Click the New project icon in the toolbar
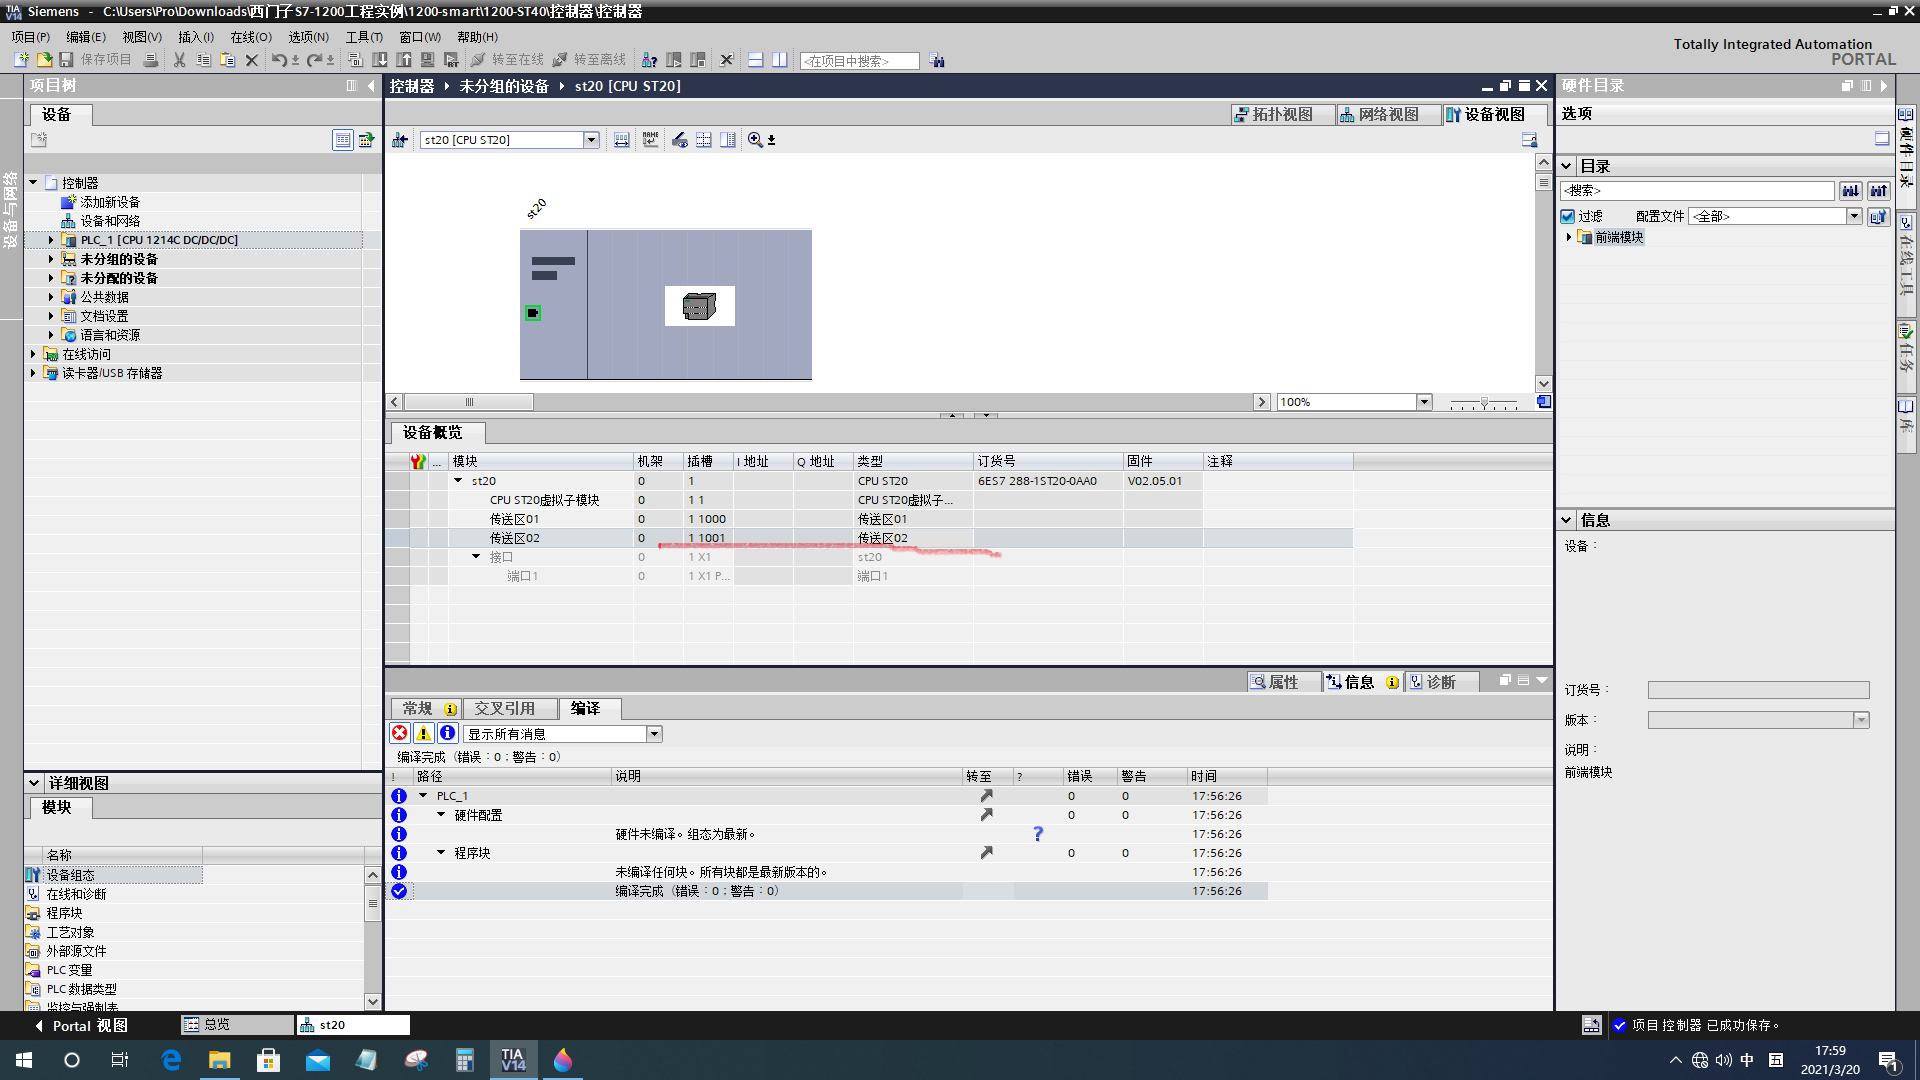Image resolution: width=1920 pixels, height=1080 pixels. (21, 60)
